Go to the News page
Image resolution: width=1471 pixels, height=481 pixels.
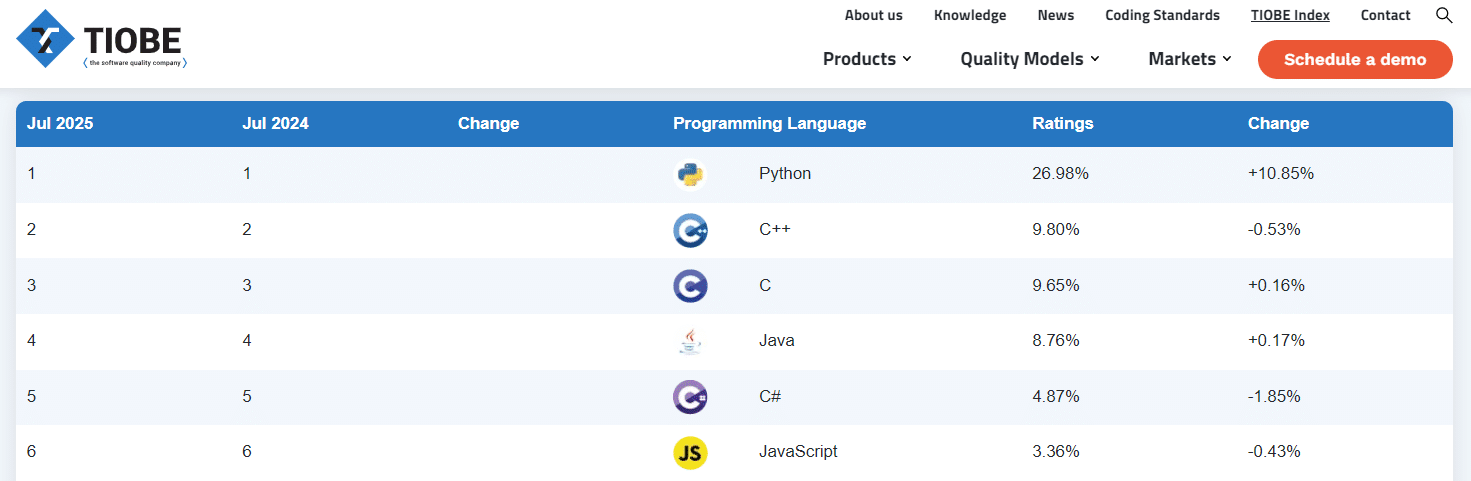(x=1056, y=15)
